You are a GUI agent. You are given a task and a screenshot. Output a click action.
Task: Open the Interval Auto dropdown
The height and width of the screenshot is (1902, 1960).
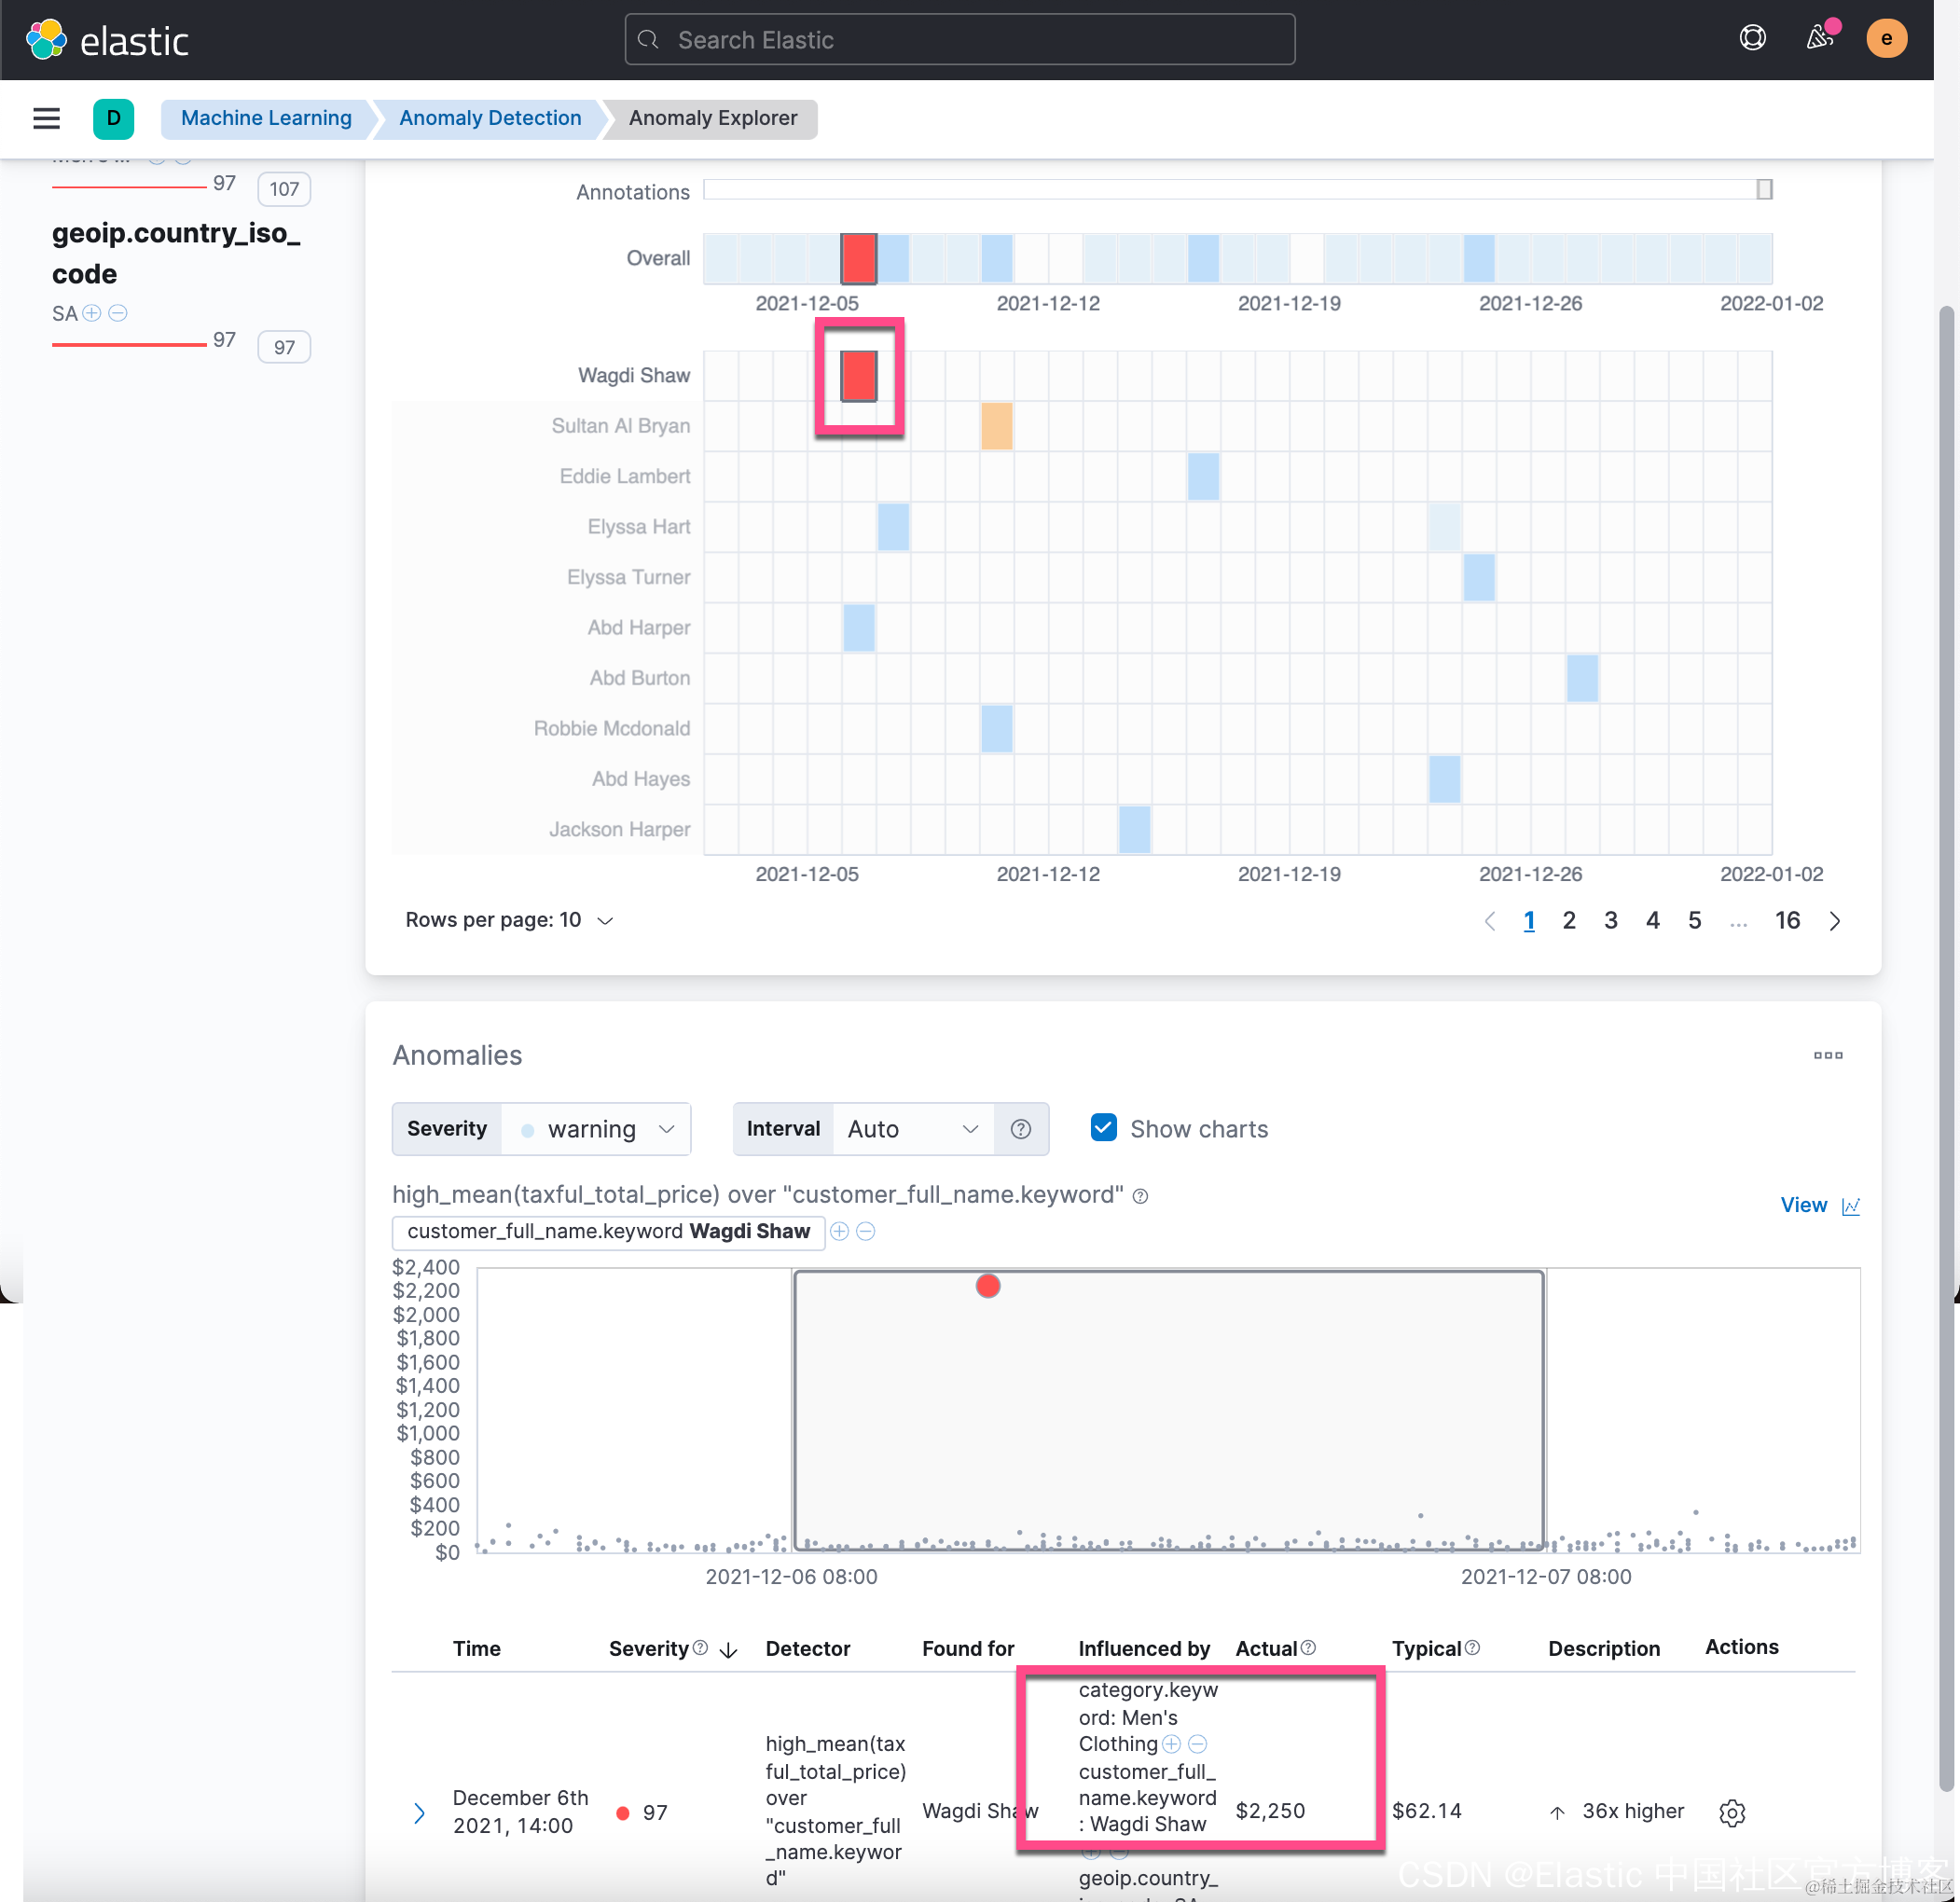912,1129
